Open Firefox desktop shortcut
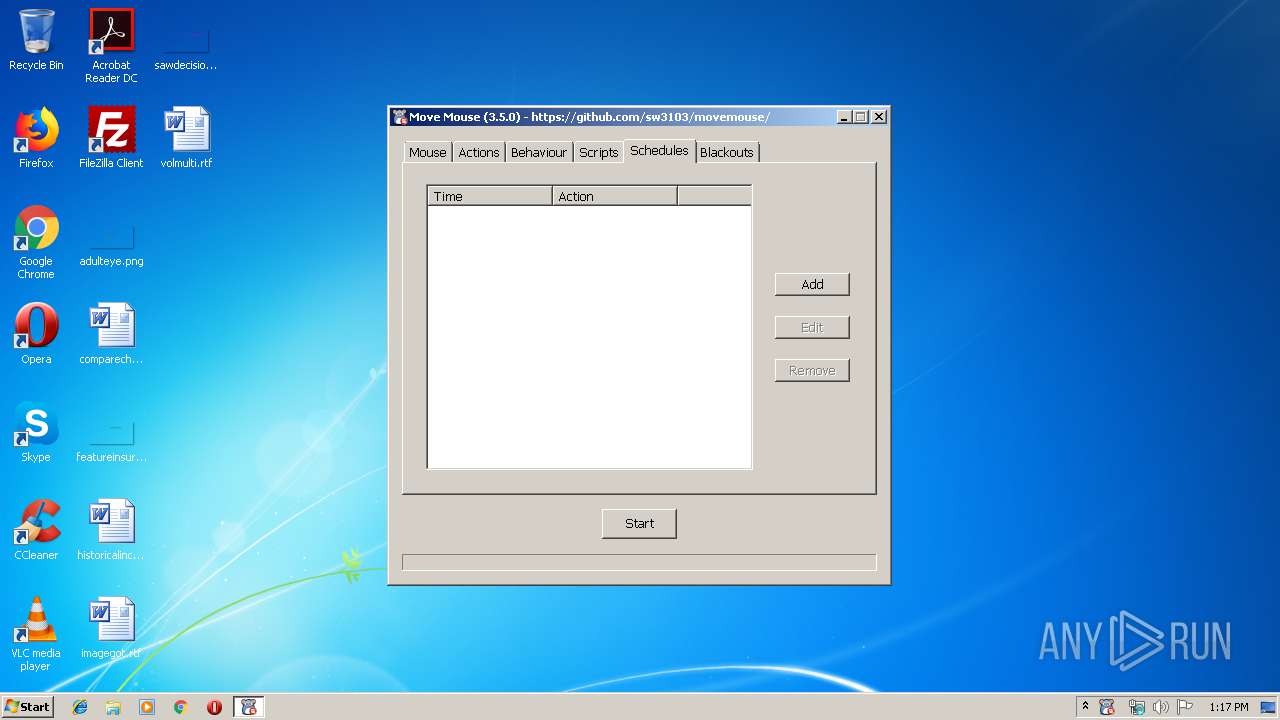The width and height of the screenshot is (1280, 720). [36, 138]
